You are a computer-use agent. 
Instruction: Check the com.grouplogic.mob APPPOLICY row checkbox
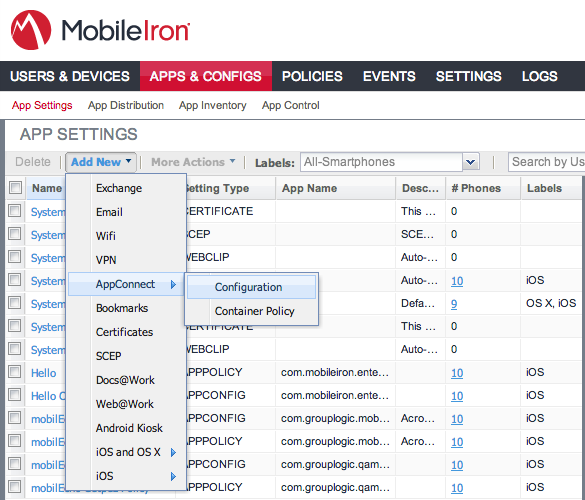(x=15, y=441)
